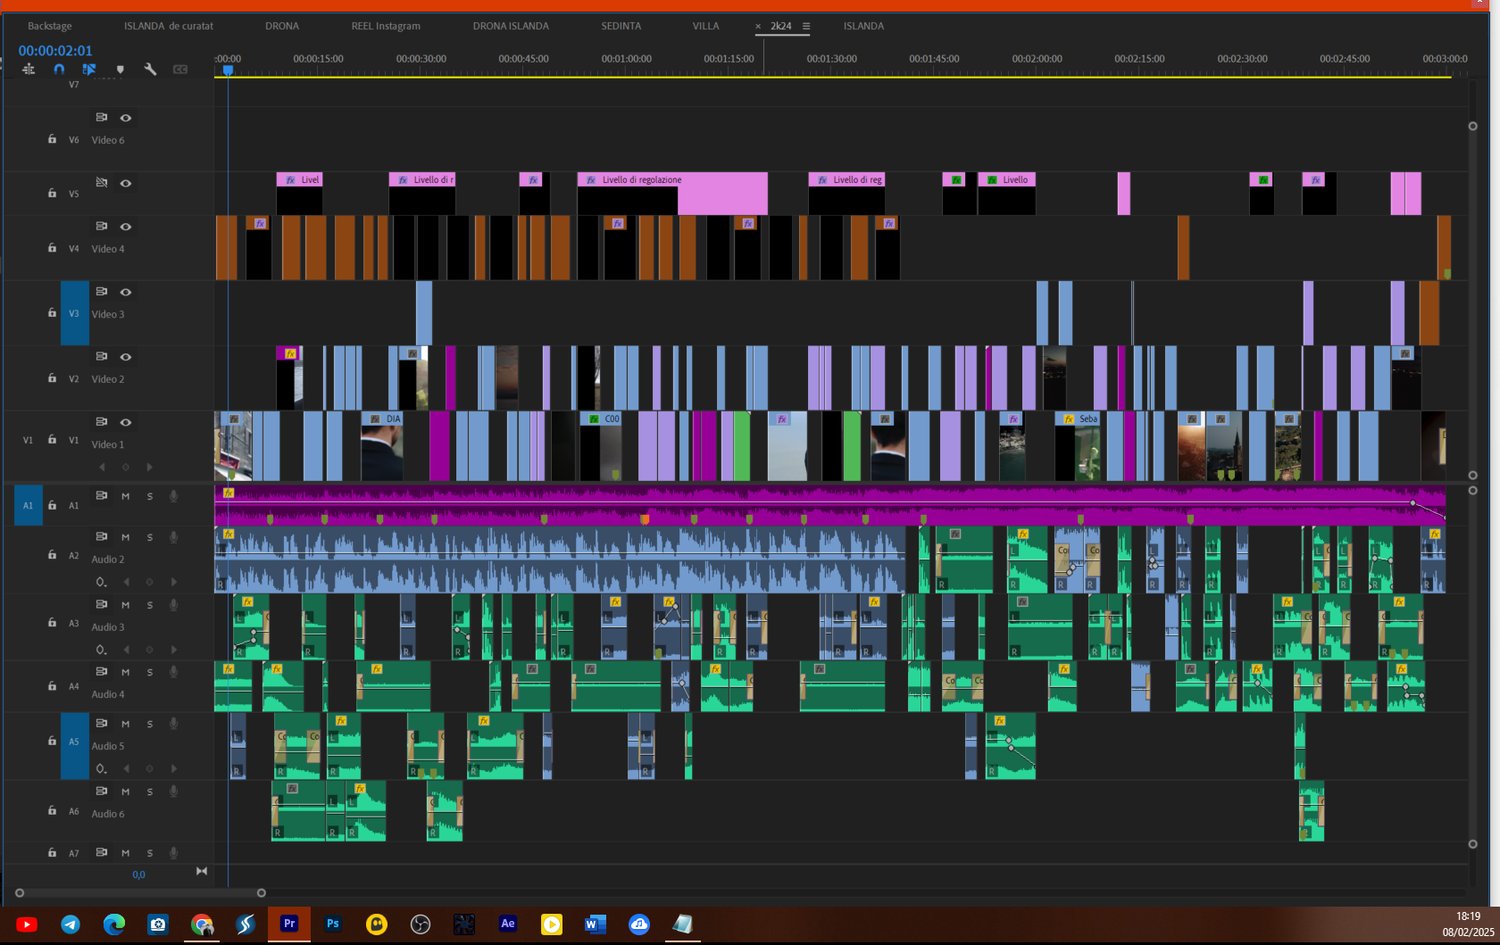
Task: Solo the Audio 2 track
Action: coord(150,537)
